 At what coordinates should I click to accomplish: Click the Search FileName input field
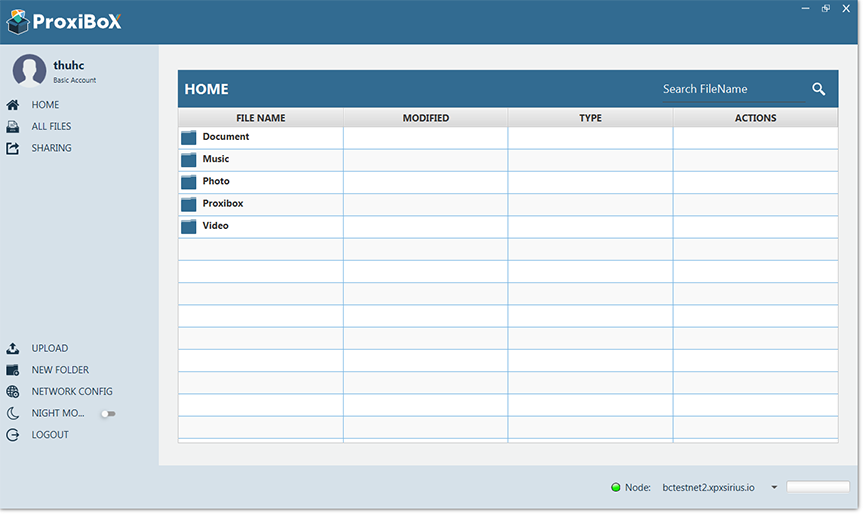pos(731,89)
